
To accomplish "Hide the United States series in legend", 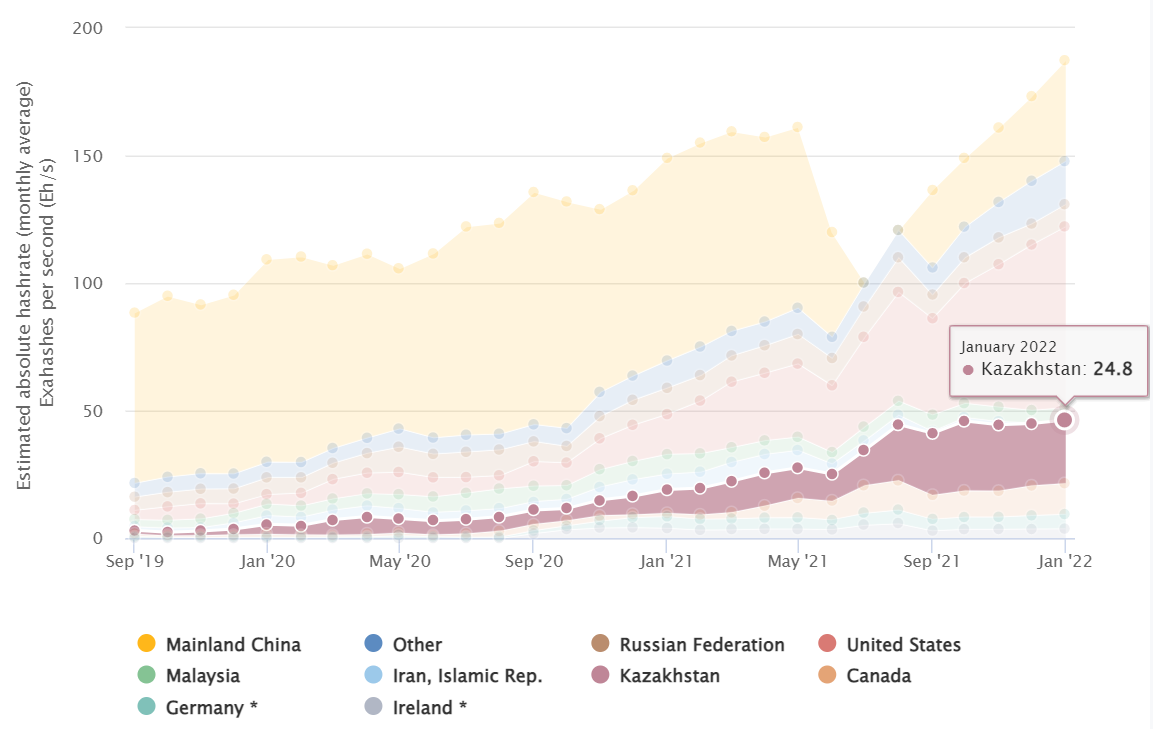I will pos(903,645).
